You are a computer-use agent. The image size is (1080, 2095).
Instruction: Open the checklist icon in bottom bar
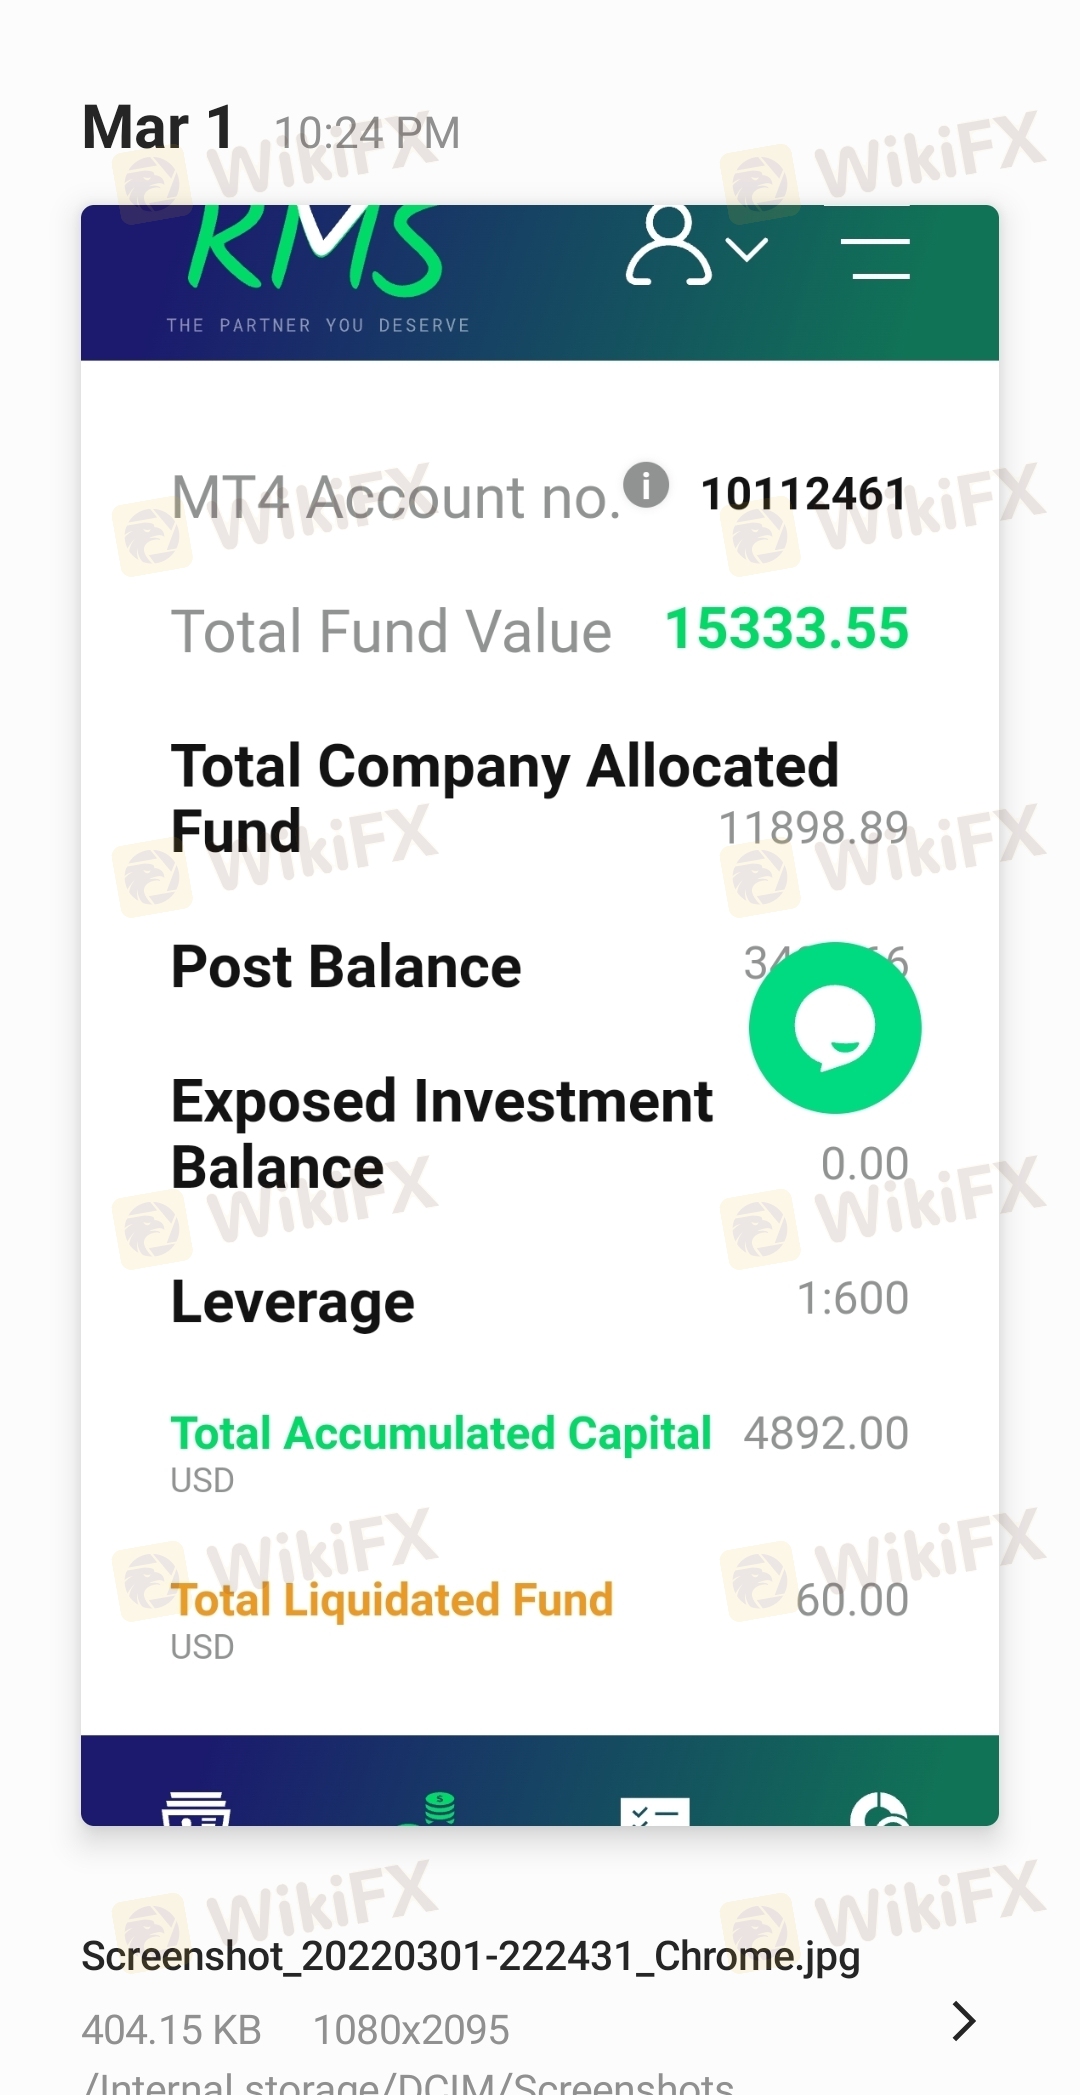655,1811
